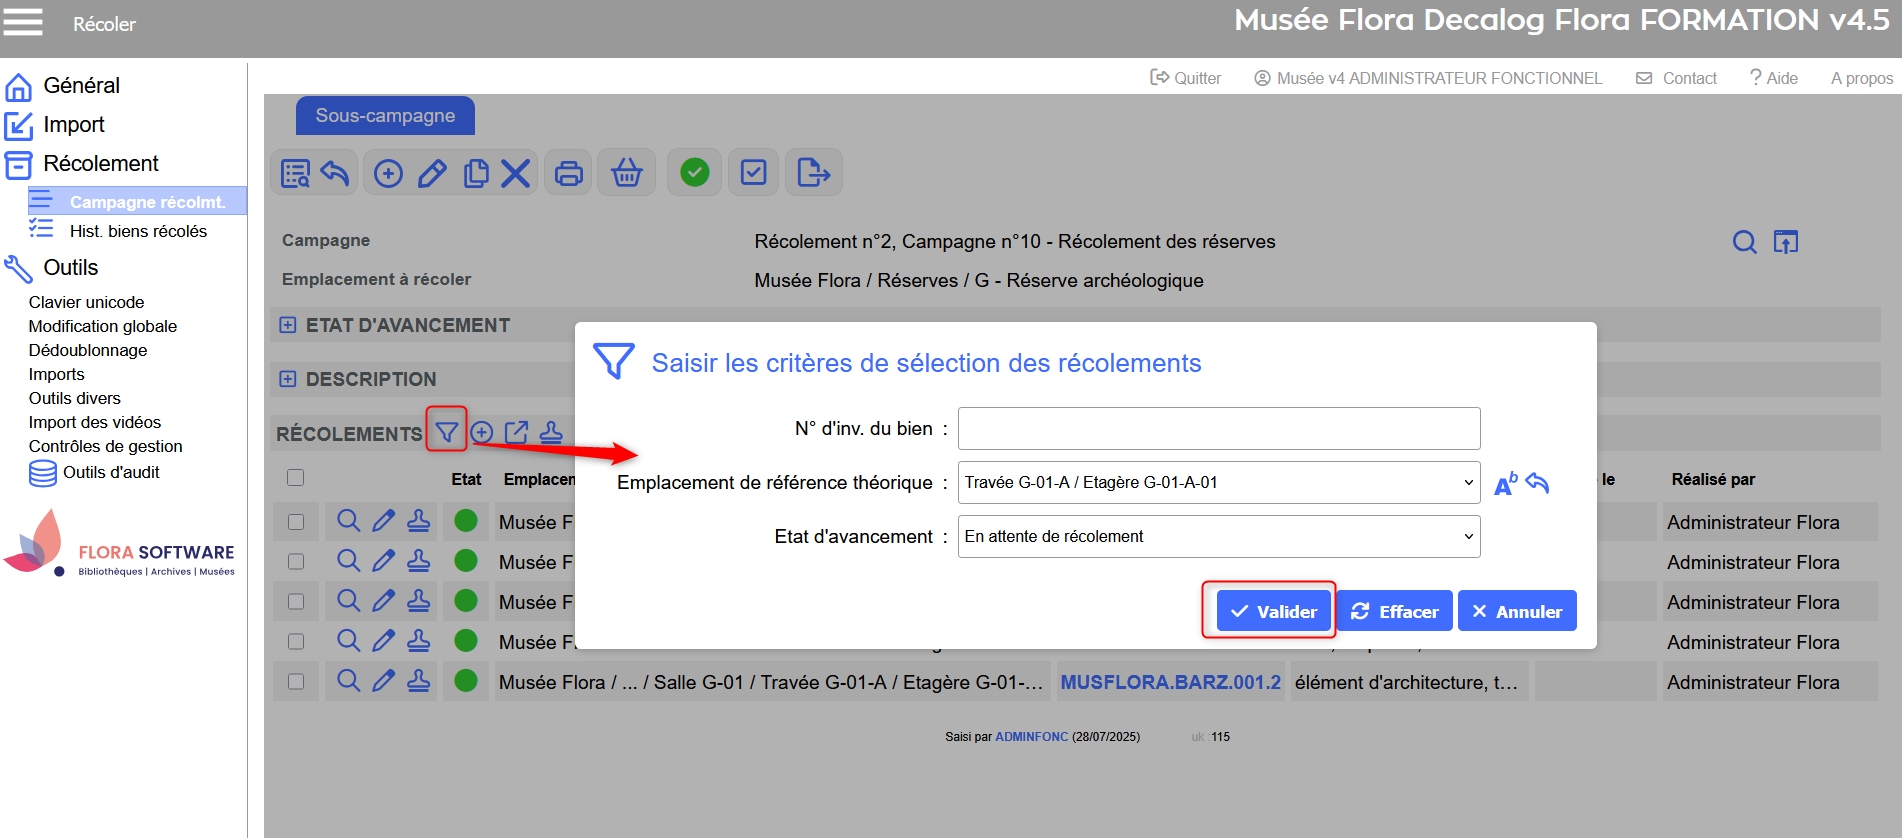Image resolution: width=1902 pixels, height=838 pixels.
Task: Click the basket icon in the toolbar
Action: (x=626, y=173)
